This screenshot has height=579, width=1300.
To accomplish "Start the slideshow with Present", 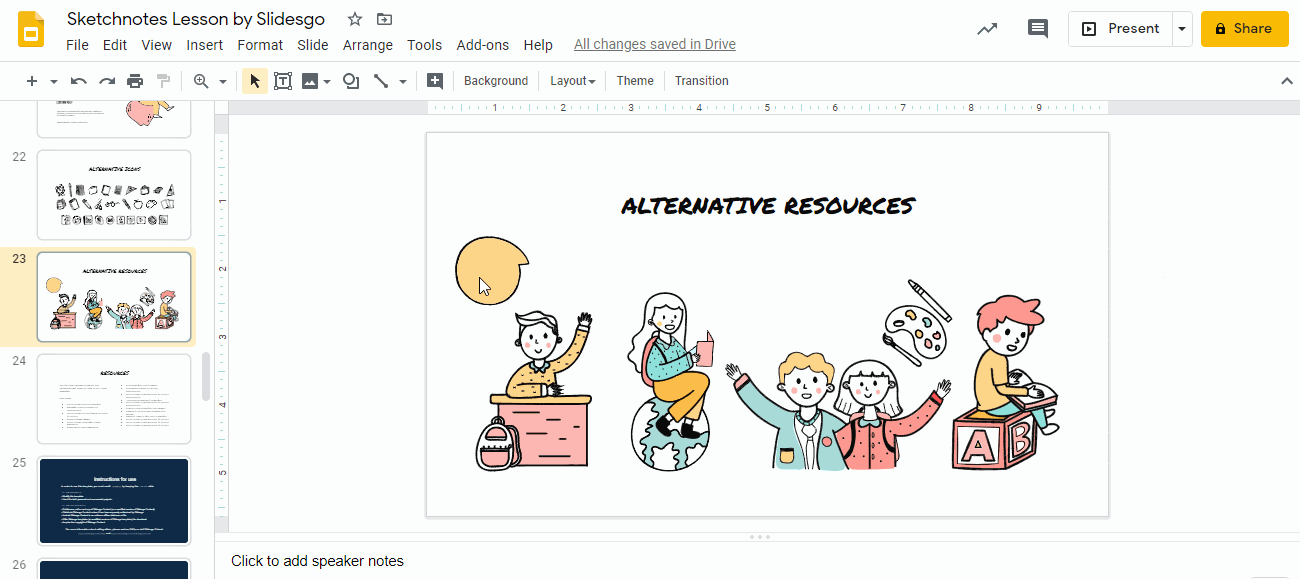I will pyautogui.click(x=1121, y=29).
